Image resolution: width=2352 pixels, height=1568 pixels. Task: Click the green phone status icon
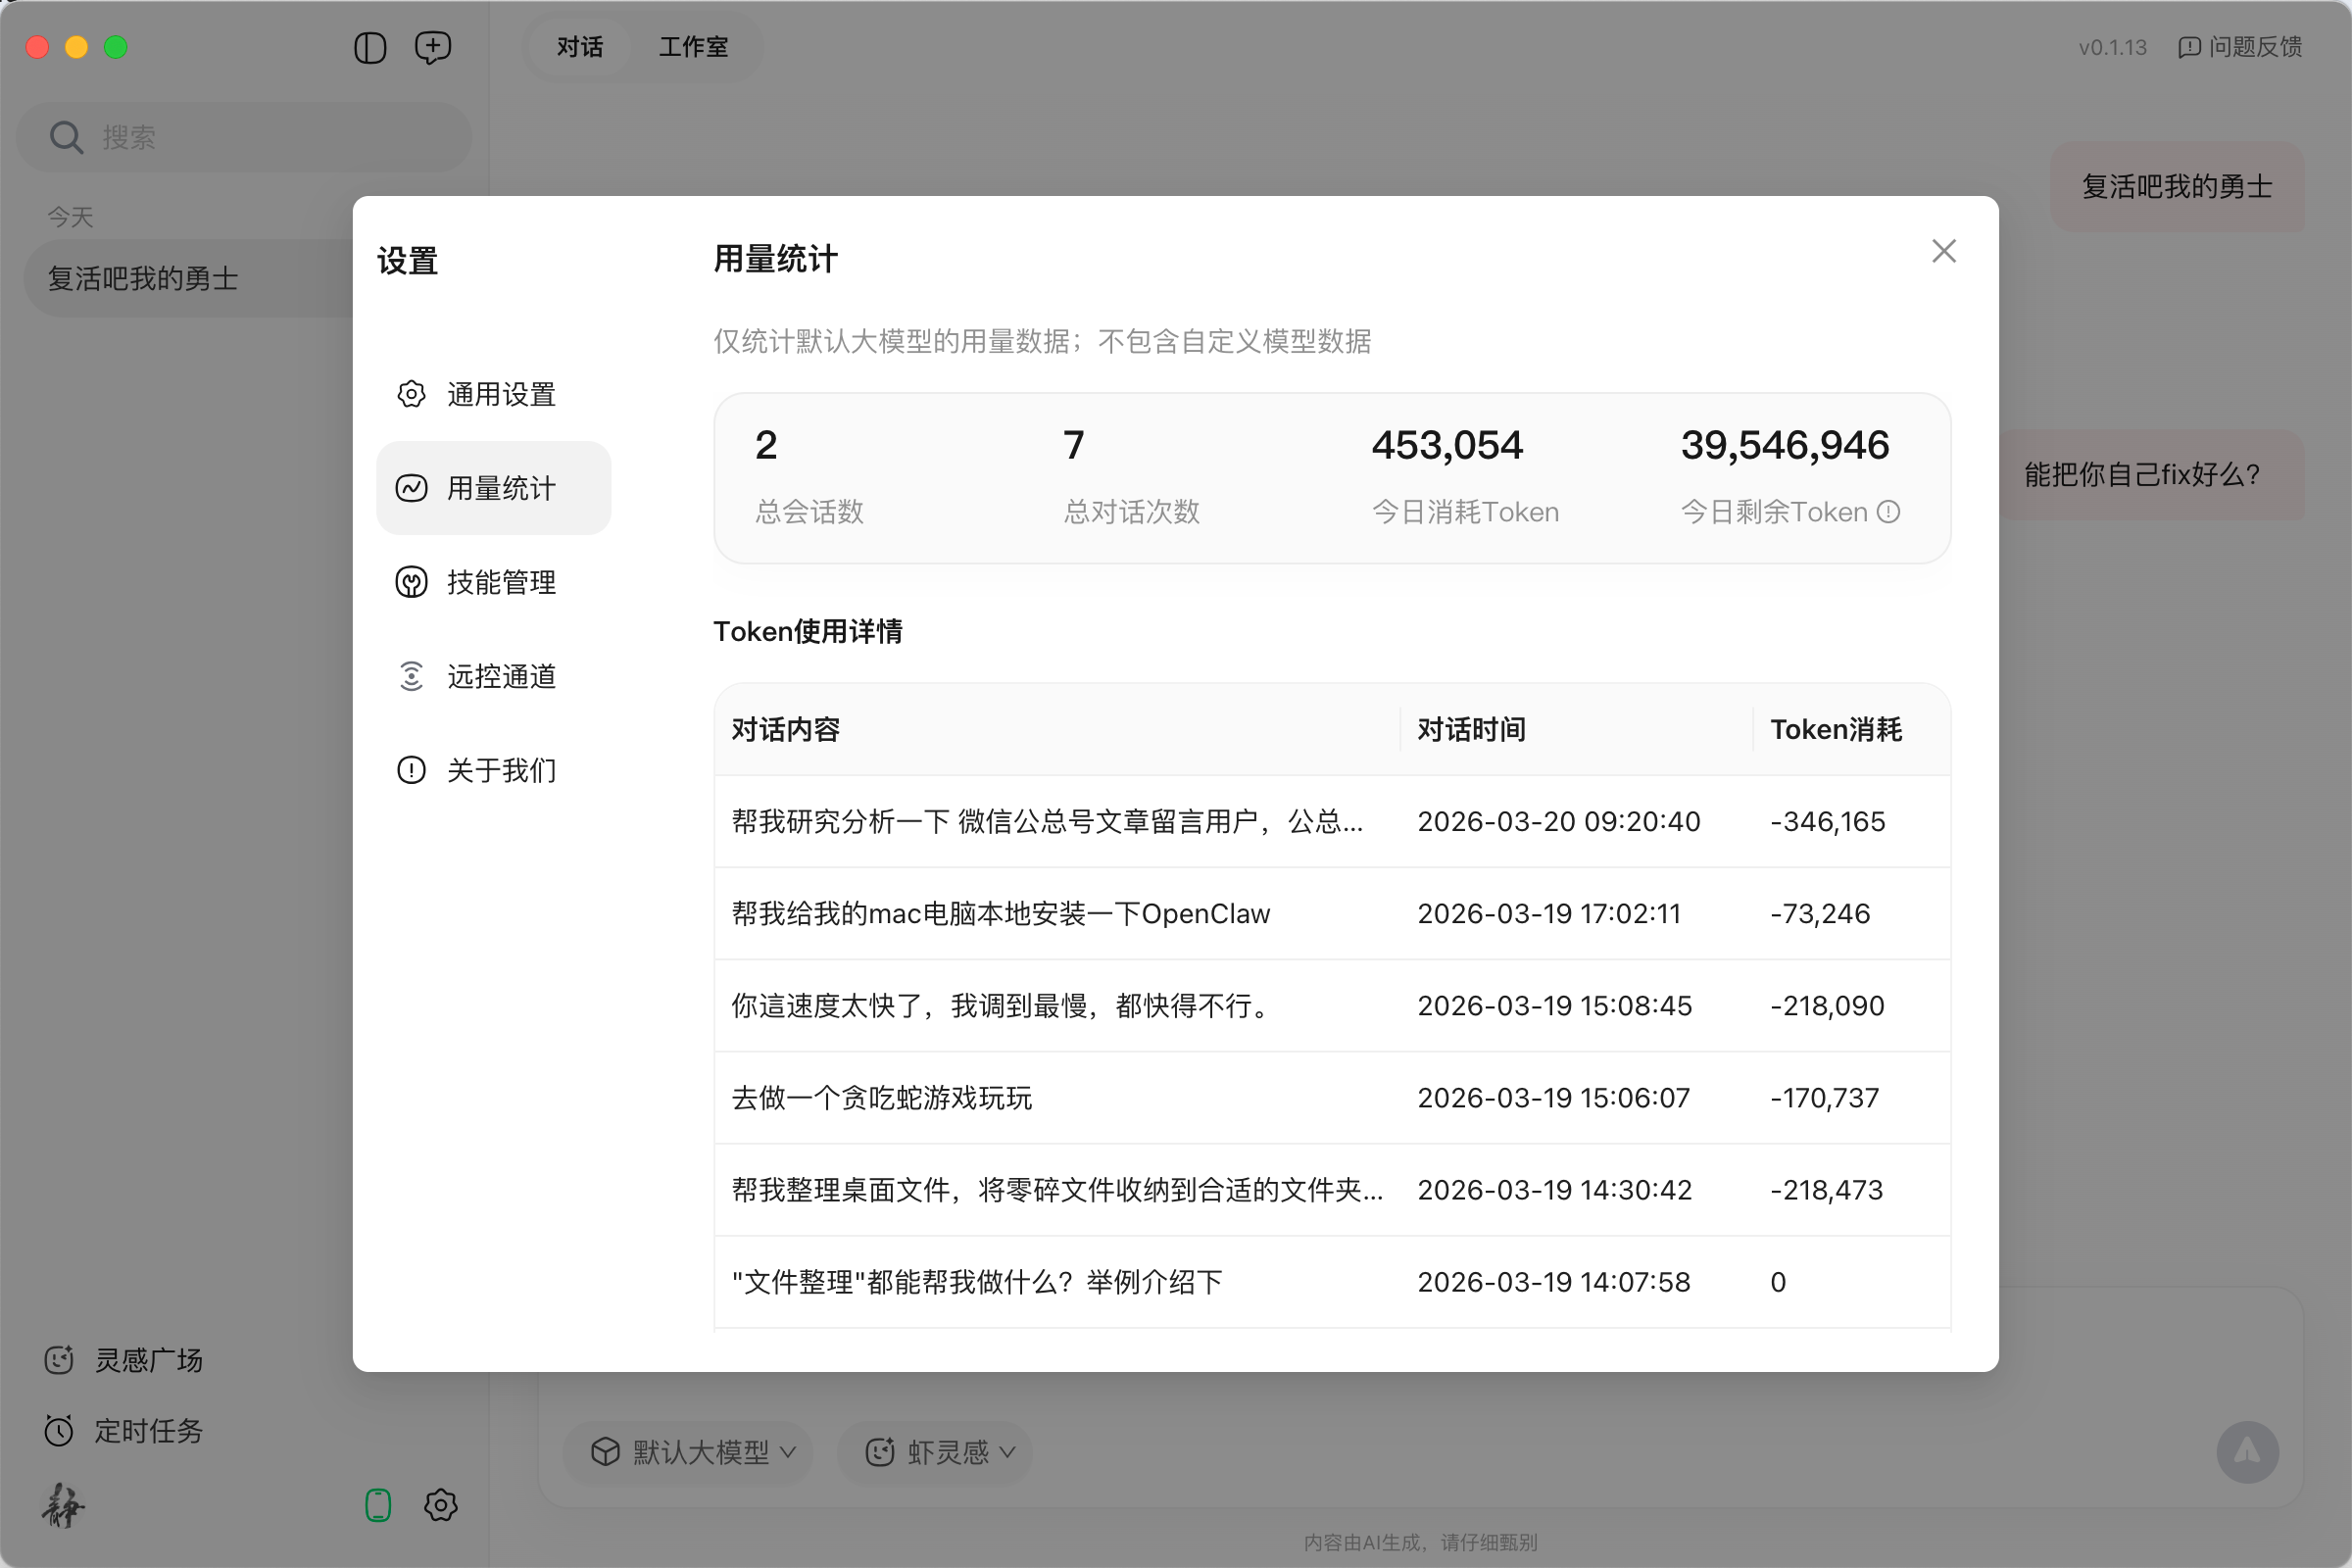point(377,1504)
